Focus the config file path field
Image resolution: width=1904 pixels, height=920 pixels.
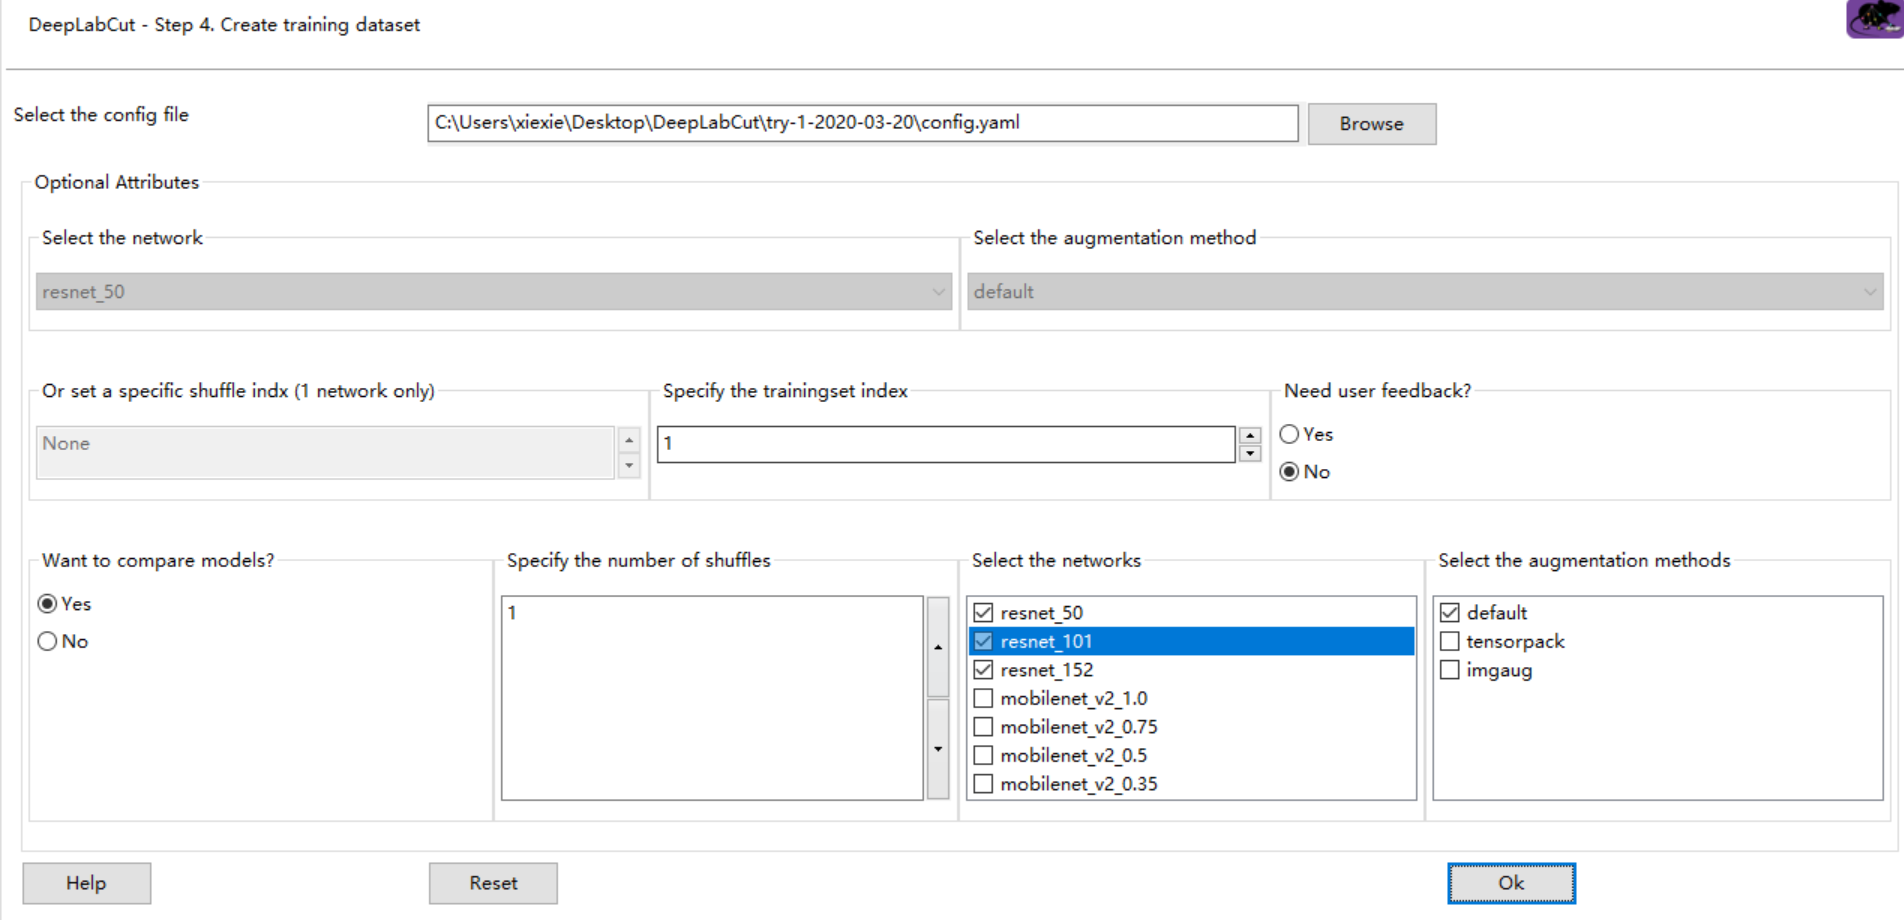click(x=862, y=123)
